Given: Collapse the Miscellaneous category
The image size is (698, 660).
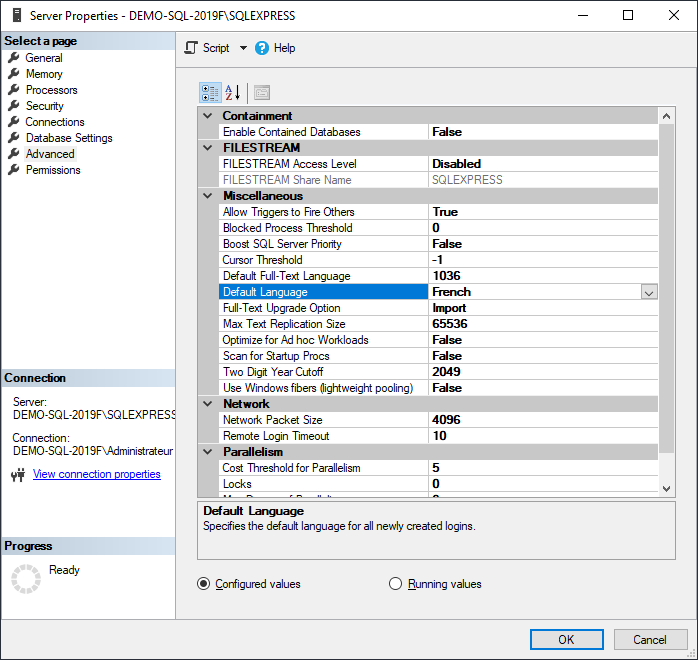Looking at the screenshot, I should (x=207, y=196).
